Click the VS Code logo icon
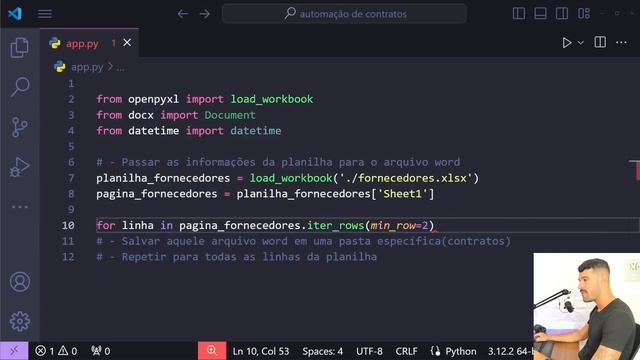This screenshot has width=640, height=360. coord(15,13)
